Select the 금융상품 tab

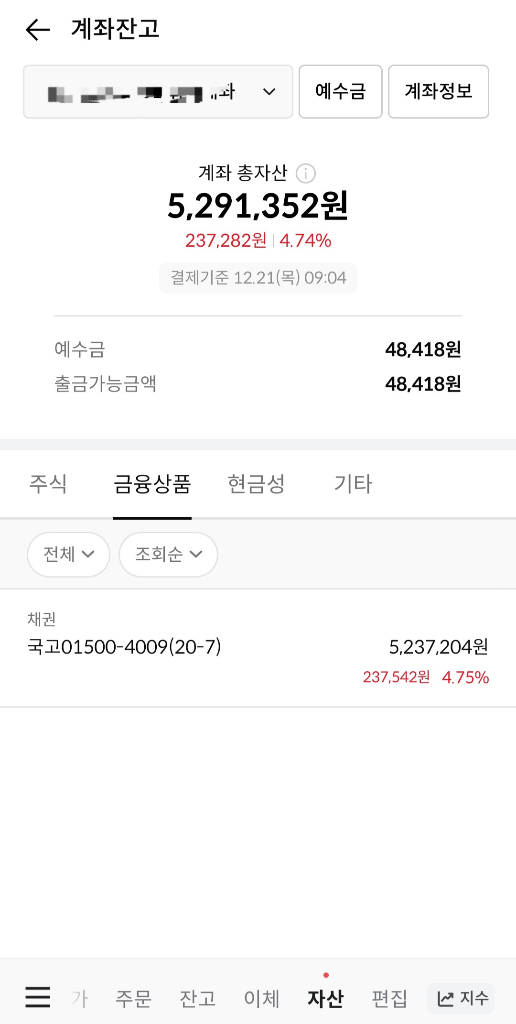(152, 484)
